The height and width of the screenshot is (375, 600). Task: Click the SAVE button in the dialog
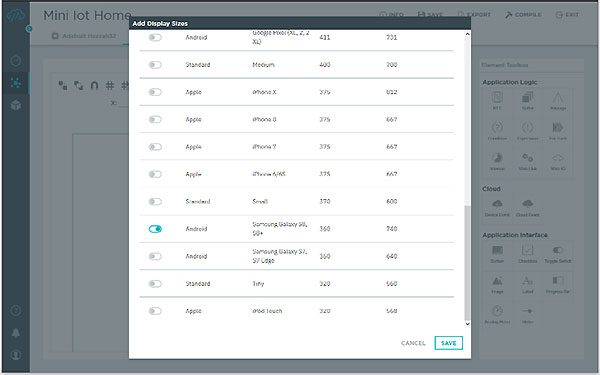click(x=448, y=343)
